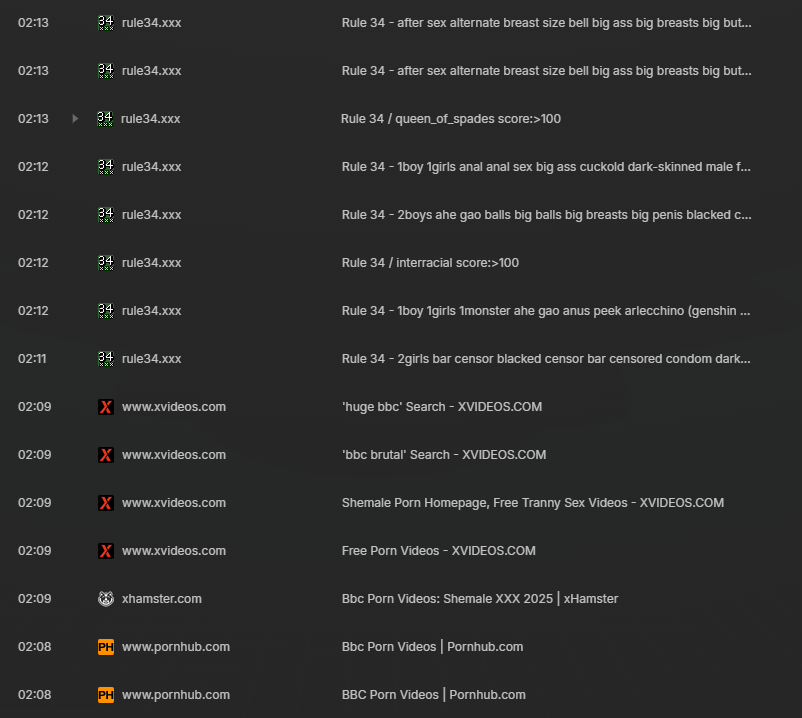
Task: Open the xHamster 'Shemale XXX 2025' entry title
Action: pos(480,599)
